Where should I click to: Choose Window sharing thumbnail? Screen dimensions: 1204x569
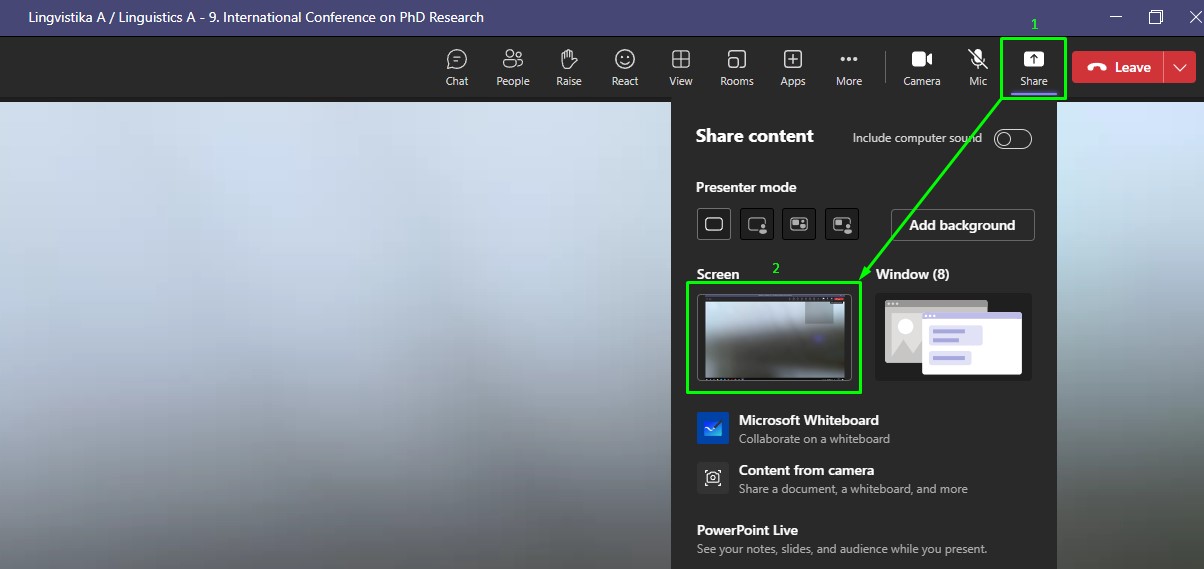point(953,337)
